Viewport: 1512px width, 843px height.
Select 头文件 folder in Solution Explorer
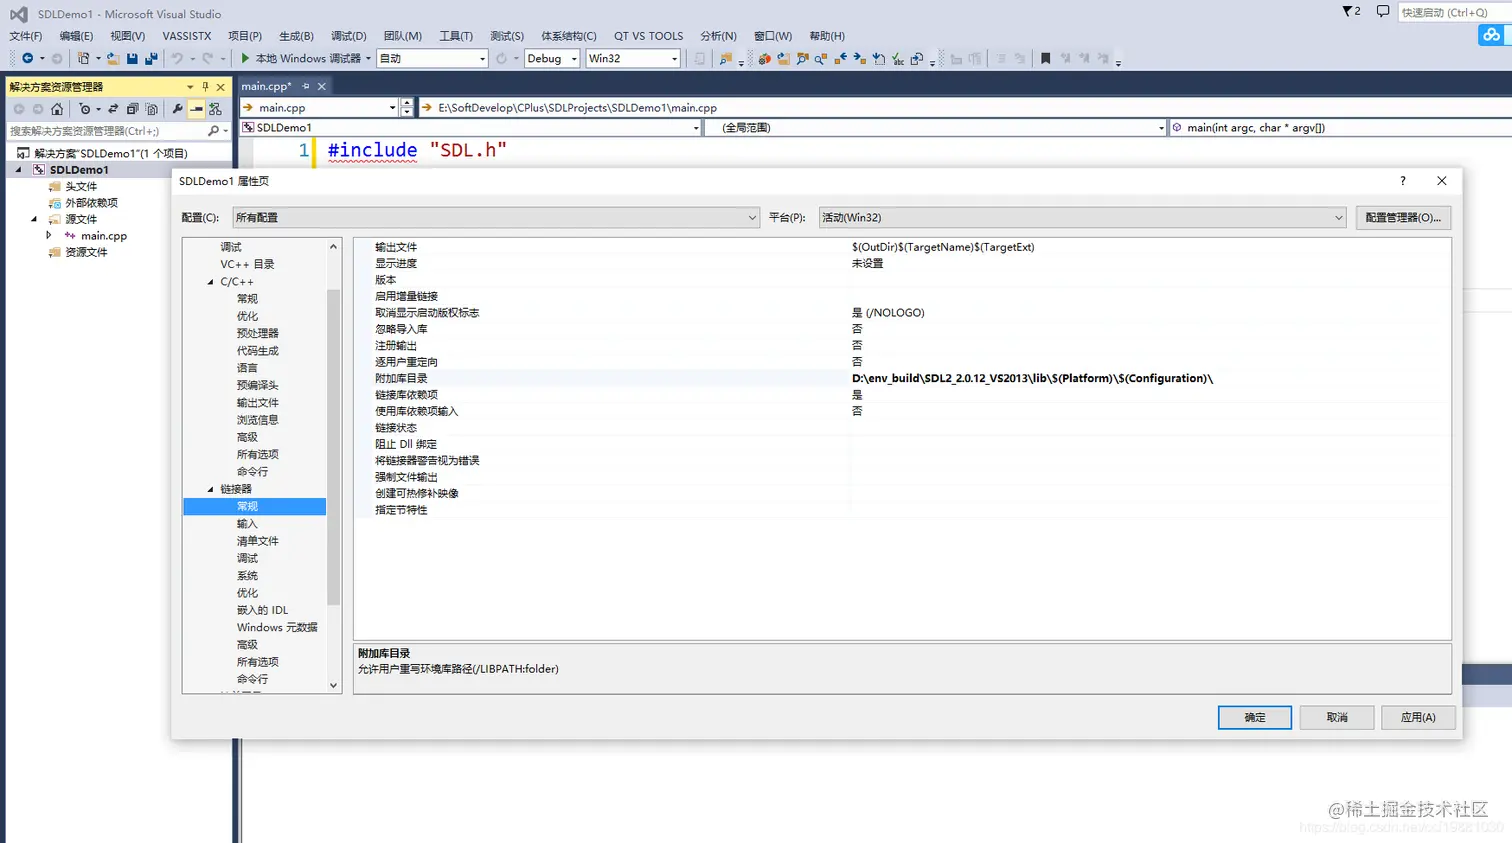point(81,187)
